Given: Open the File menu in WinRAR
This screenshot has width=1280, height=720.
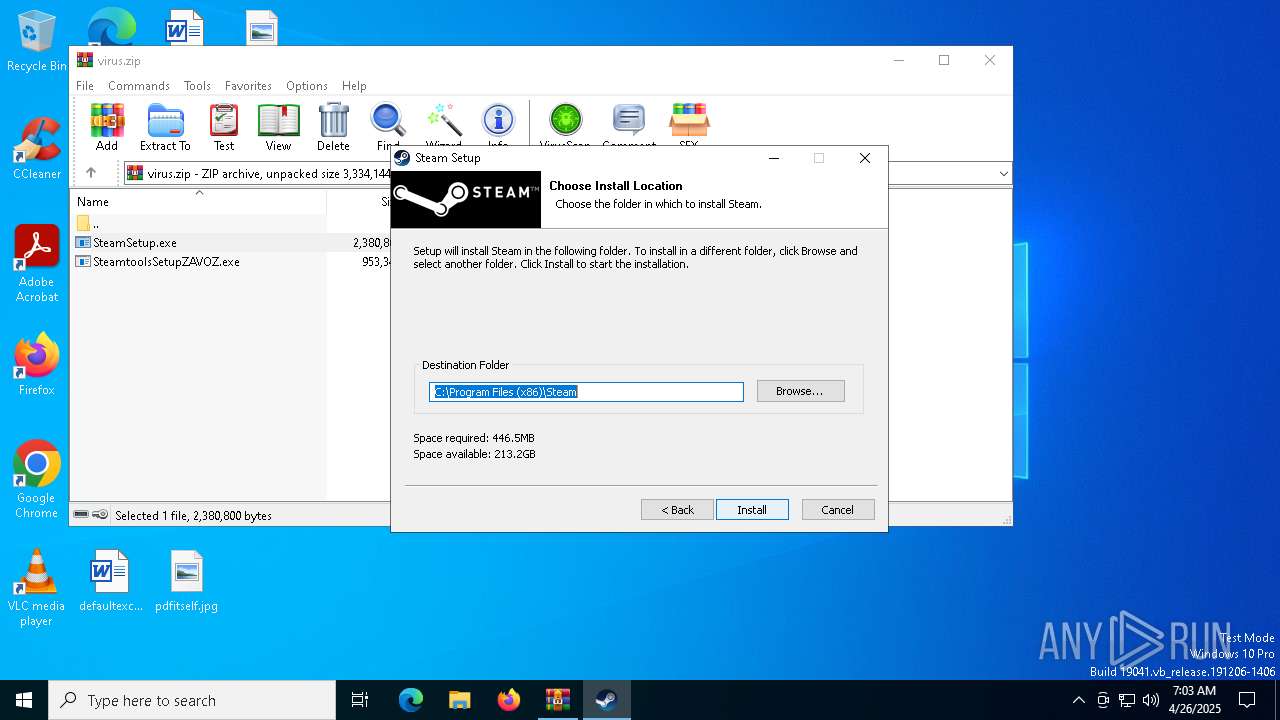Looking at the screenshot, I should pos(85,86).
